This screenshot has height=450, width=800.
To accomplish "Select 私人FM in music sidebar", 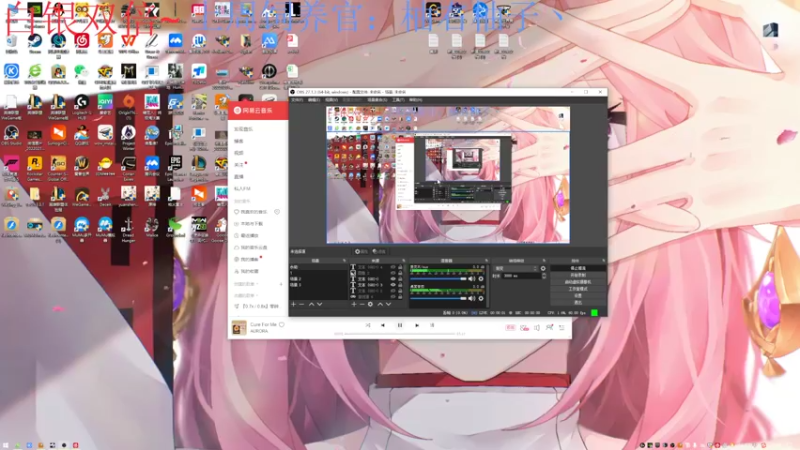I will (x=242, y=188).
